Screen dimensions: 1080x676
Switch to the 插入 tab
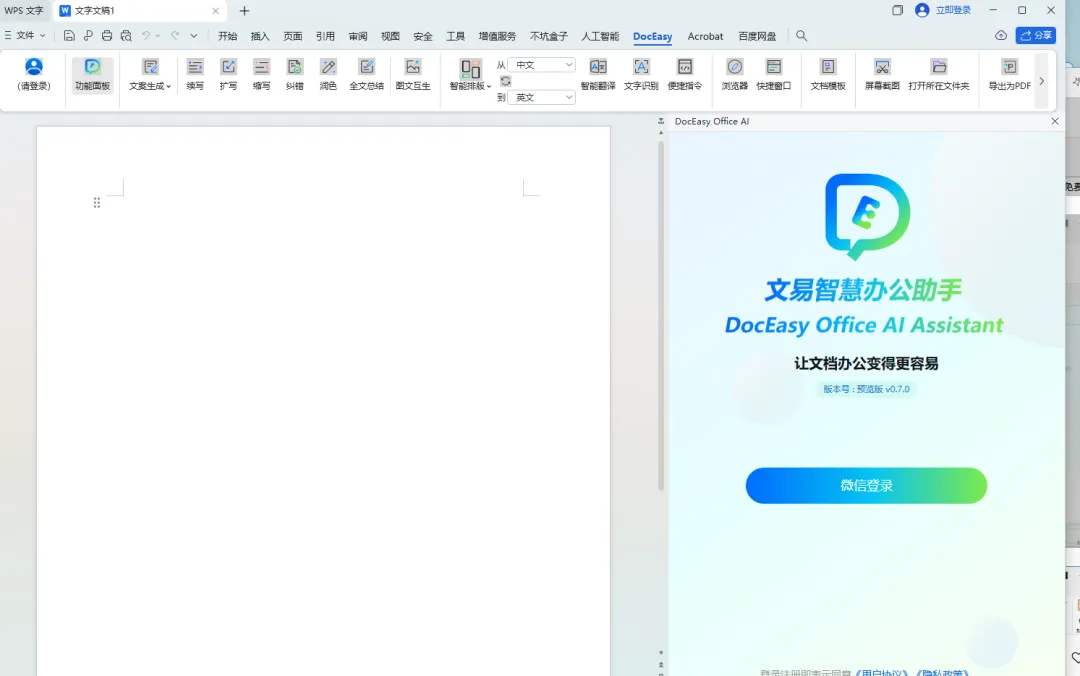pos(260,36)
